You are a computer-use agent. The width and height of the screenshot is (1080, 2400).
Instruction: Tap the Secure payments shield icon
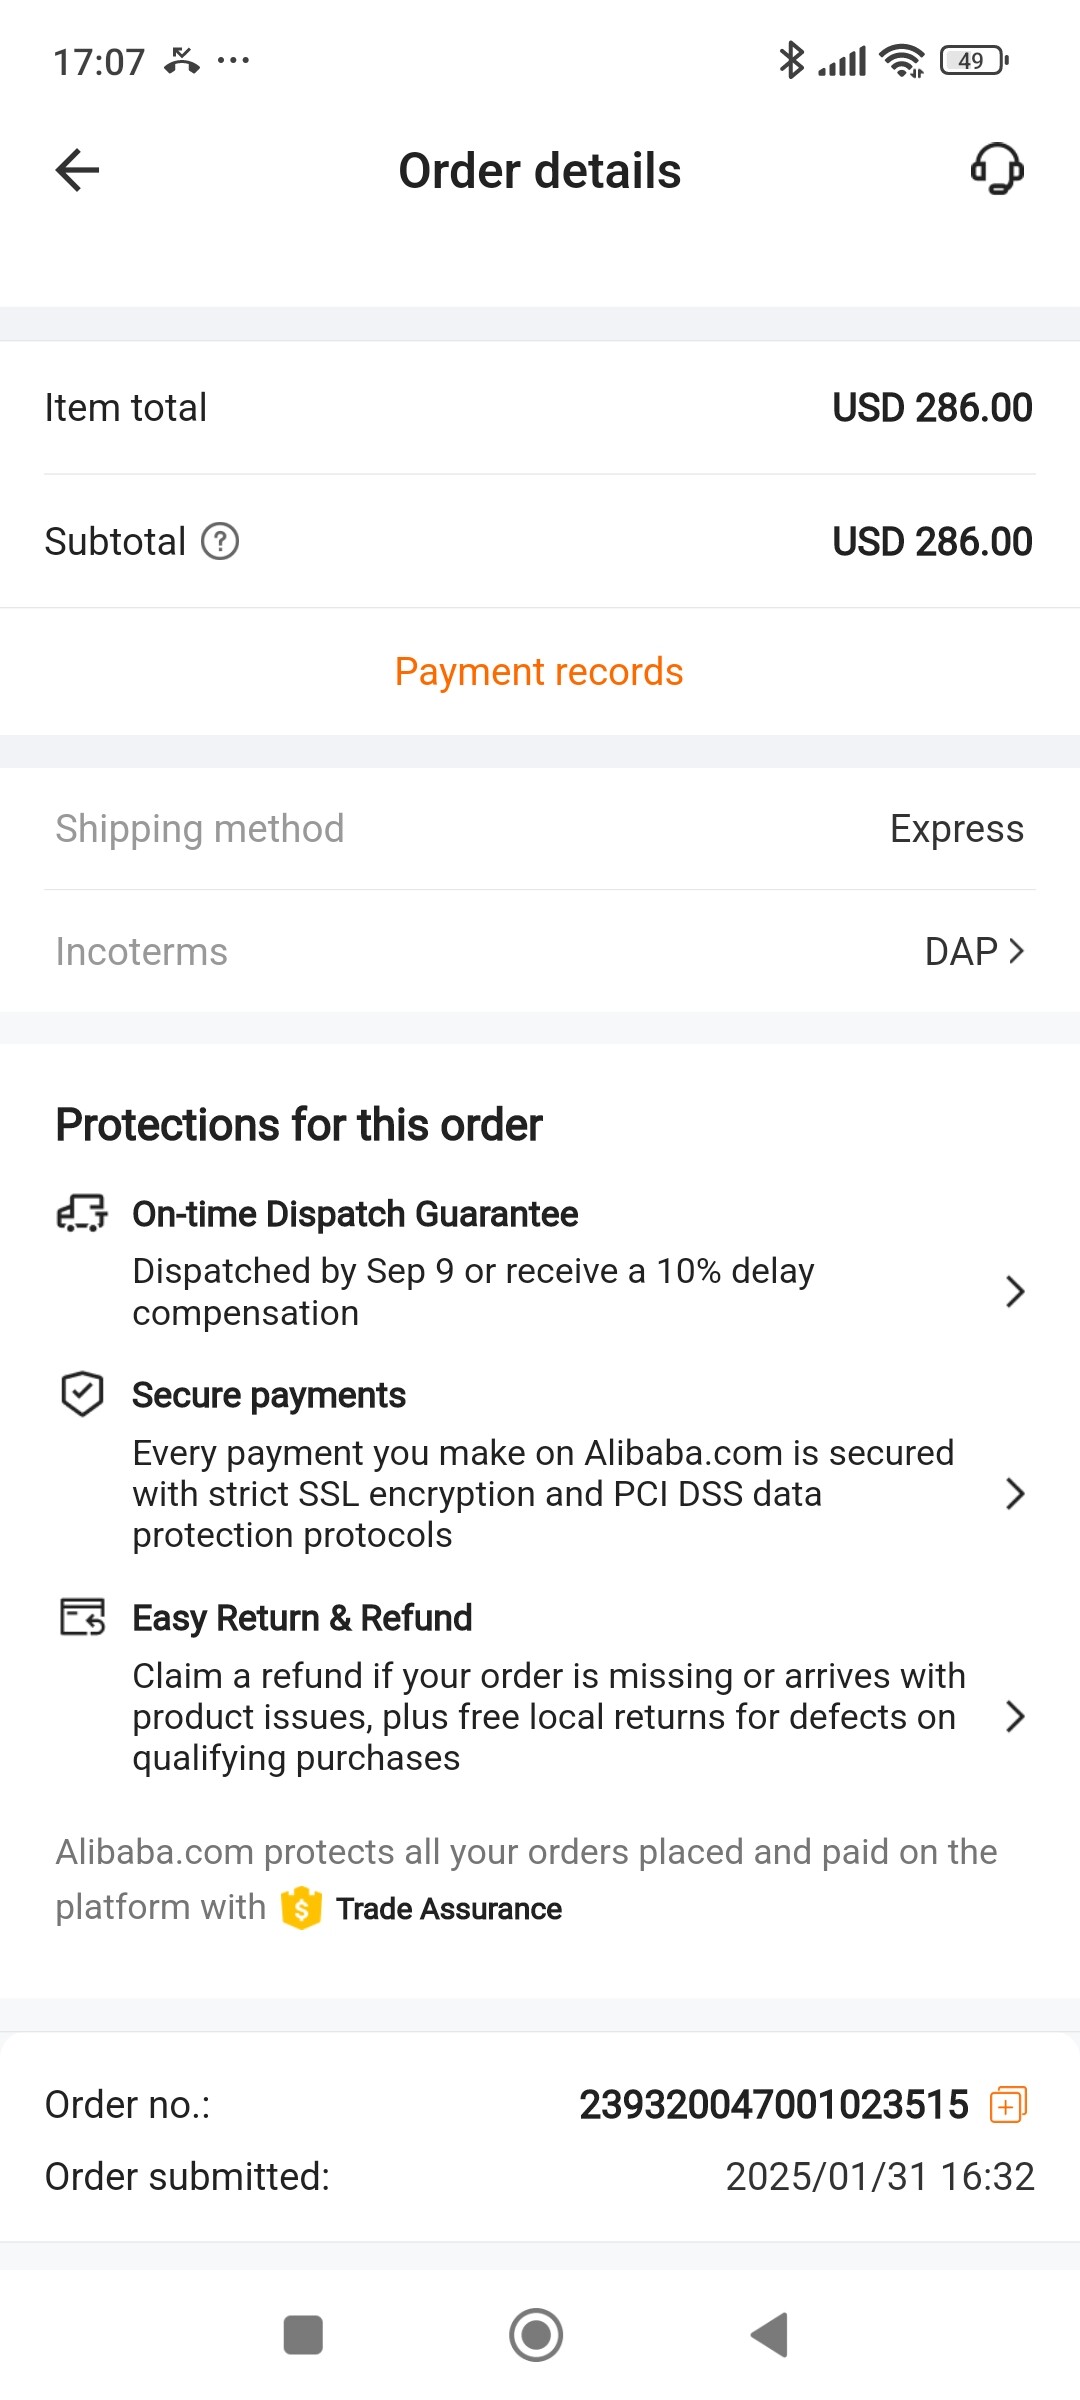point(82,1394)
